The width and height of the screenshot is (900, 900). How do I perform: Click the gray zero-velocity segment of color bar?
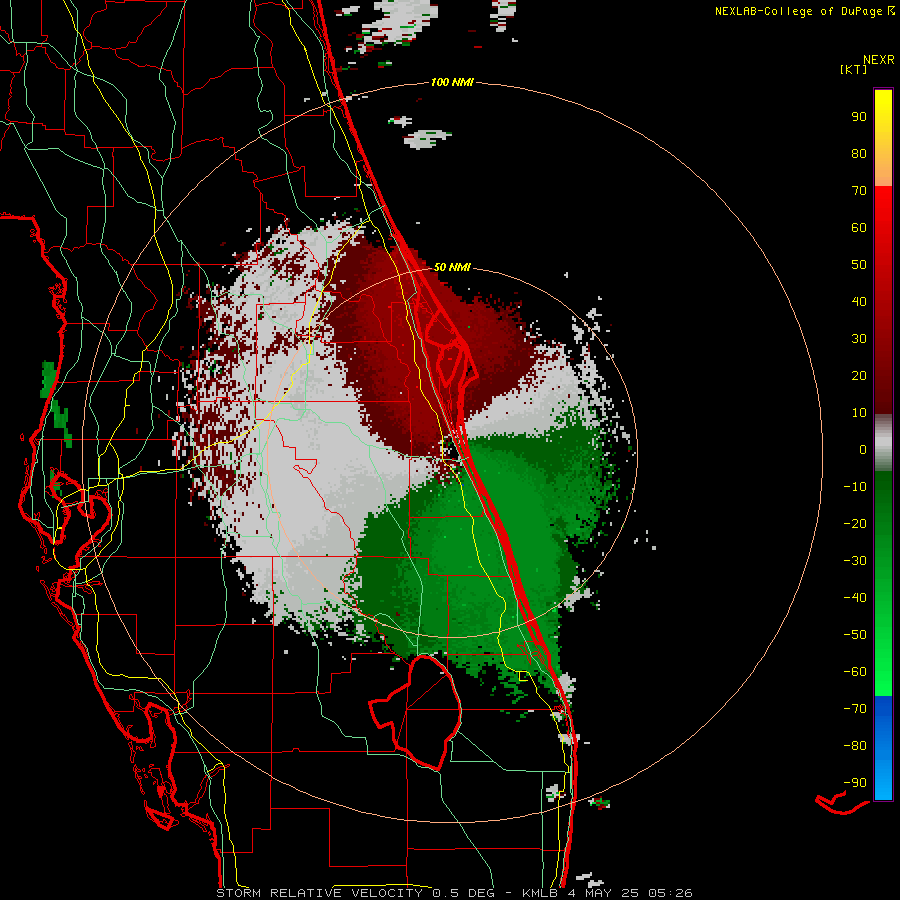(883, 443)
